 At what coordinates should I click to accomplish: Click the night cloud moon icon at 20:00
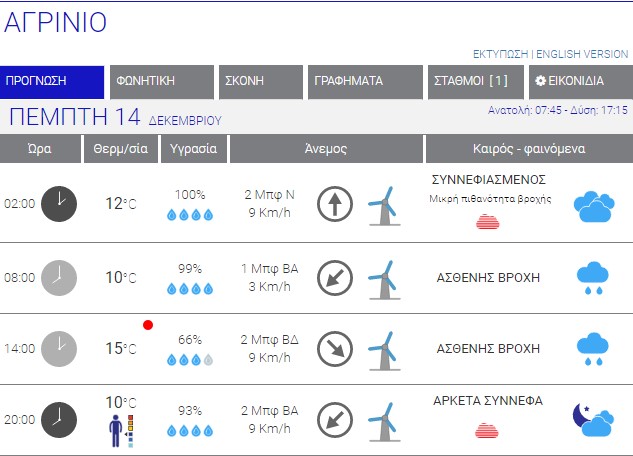[592, 421]
